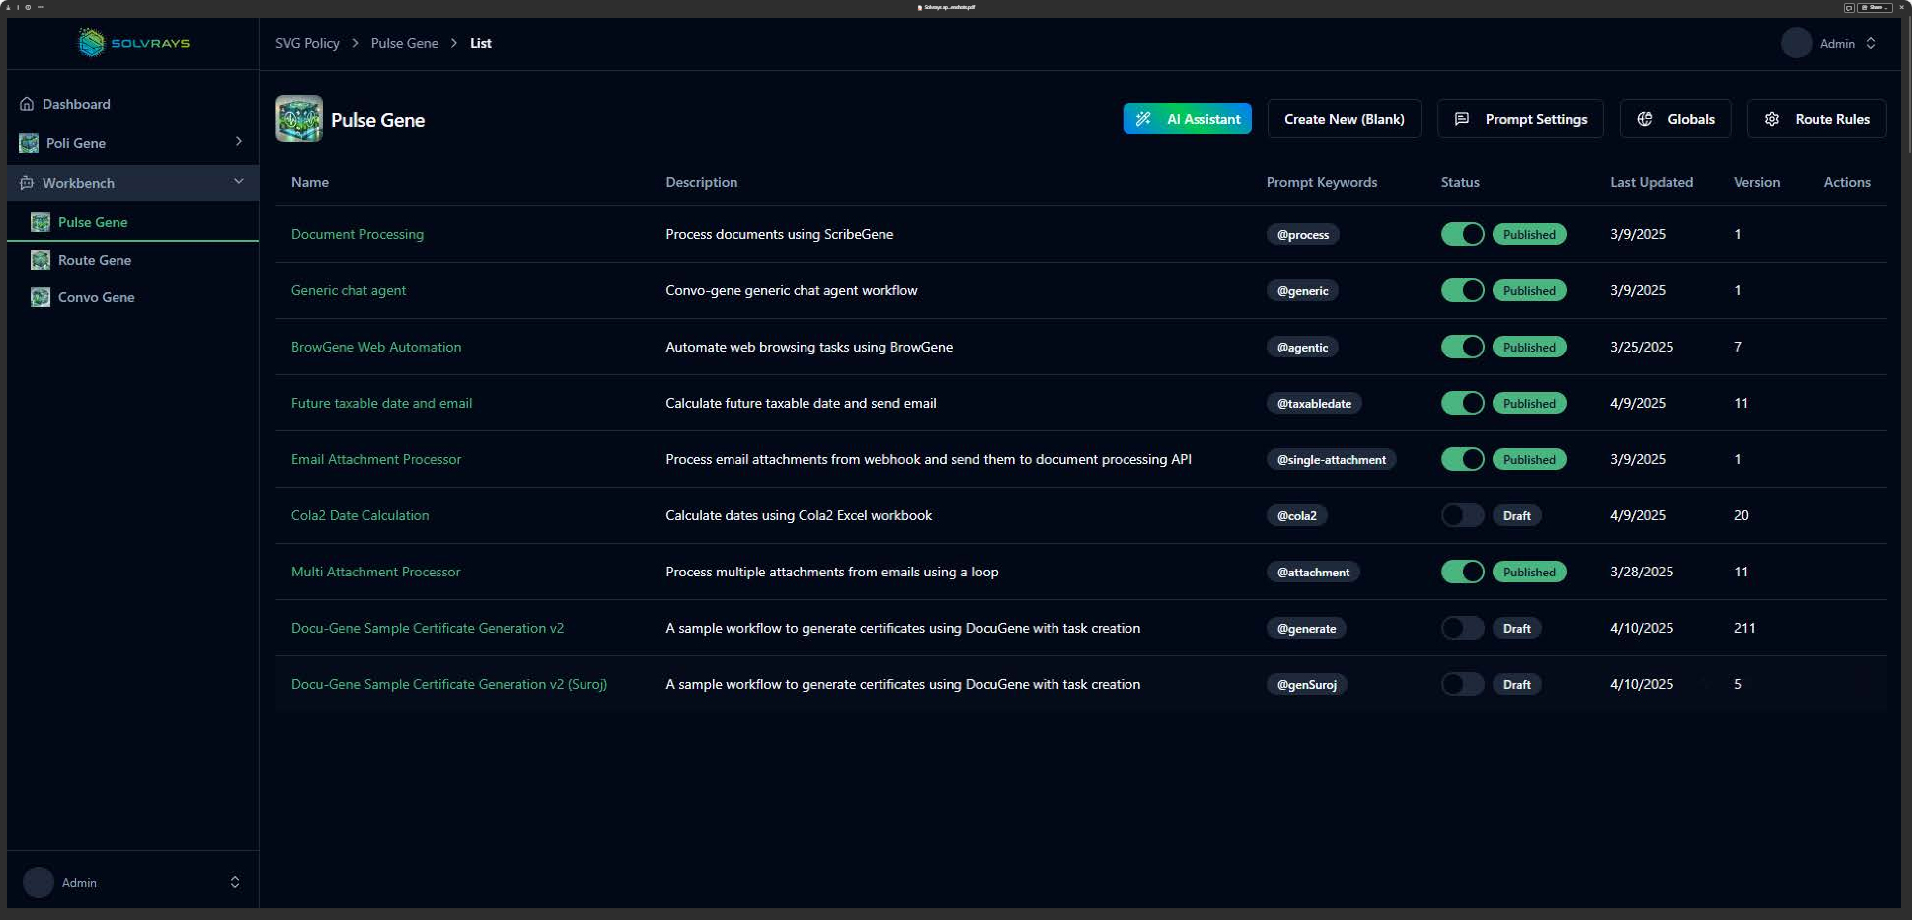Click the Route Gene sidebar icon
This screenshot has height=921, width=1912.
(40, 260)
